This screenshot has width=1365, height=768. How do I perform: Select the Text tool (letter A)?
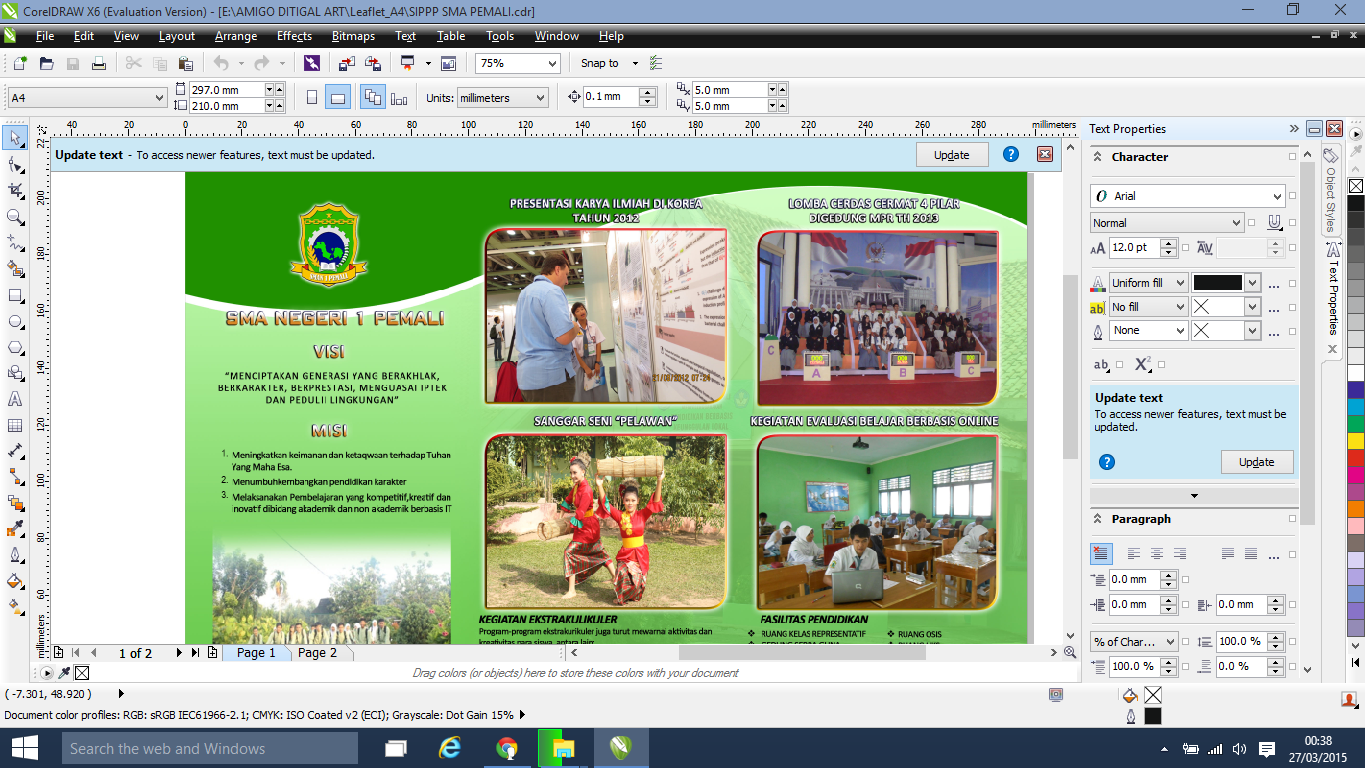[x=15, y=399]
